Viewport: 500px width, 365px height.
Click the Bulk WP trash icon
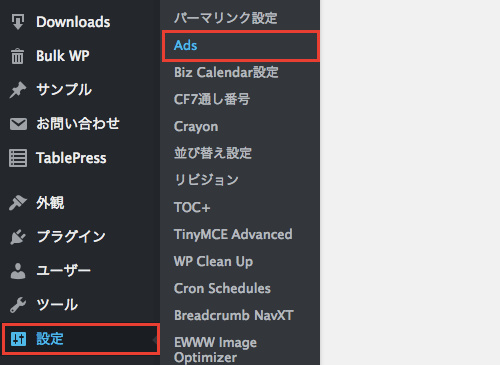pos(18,56)
